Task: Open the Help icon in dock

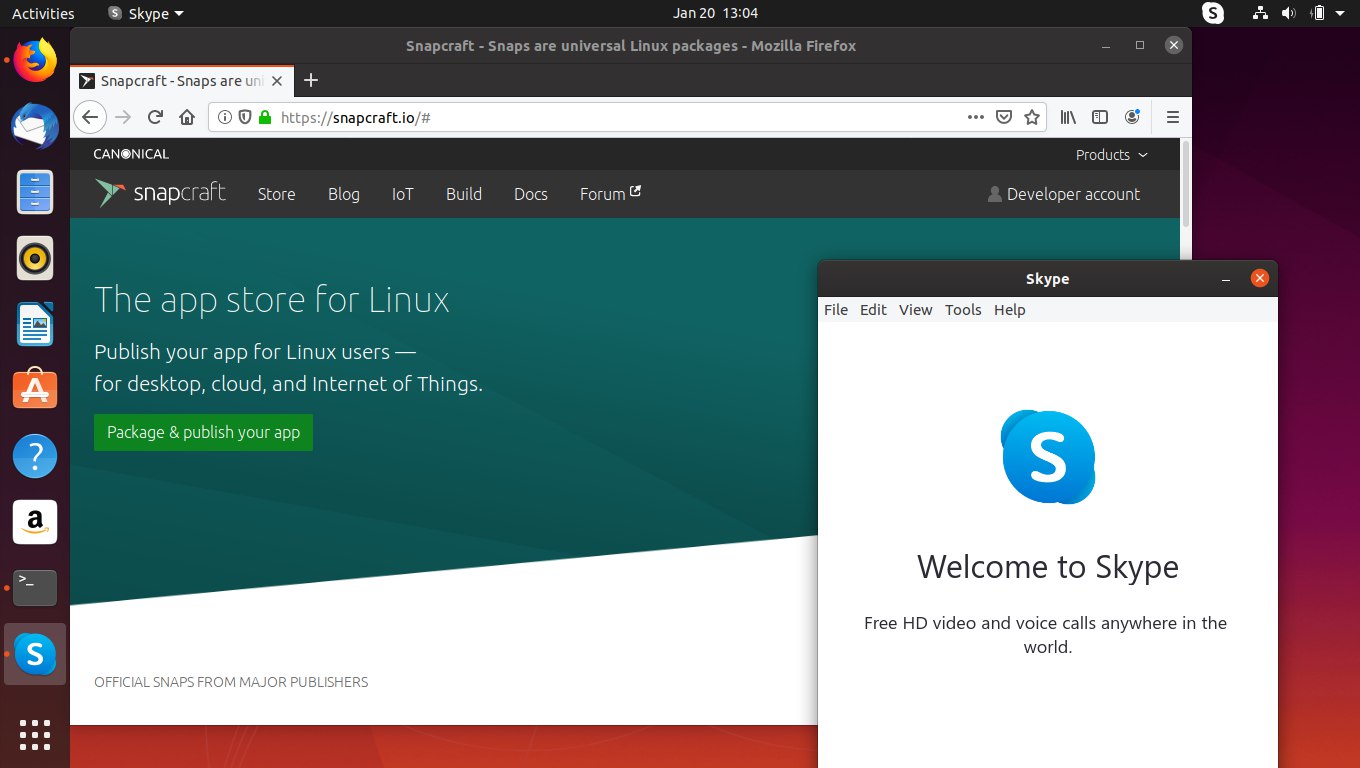Action: (x=35, y=456)
